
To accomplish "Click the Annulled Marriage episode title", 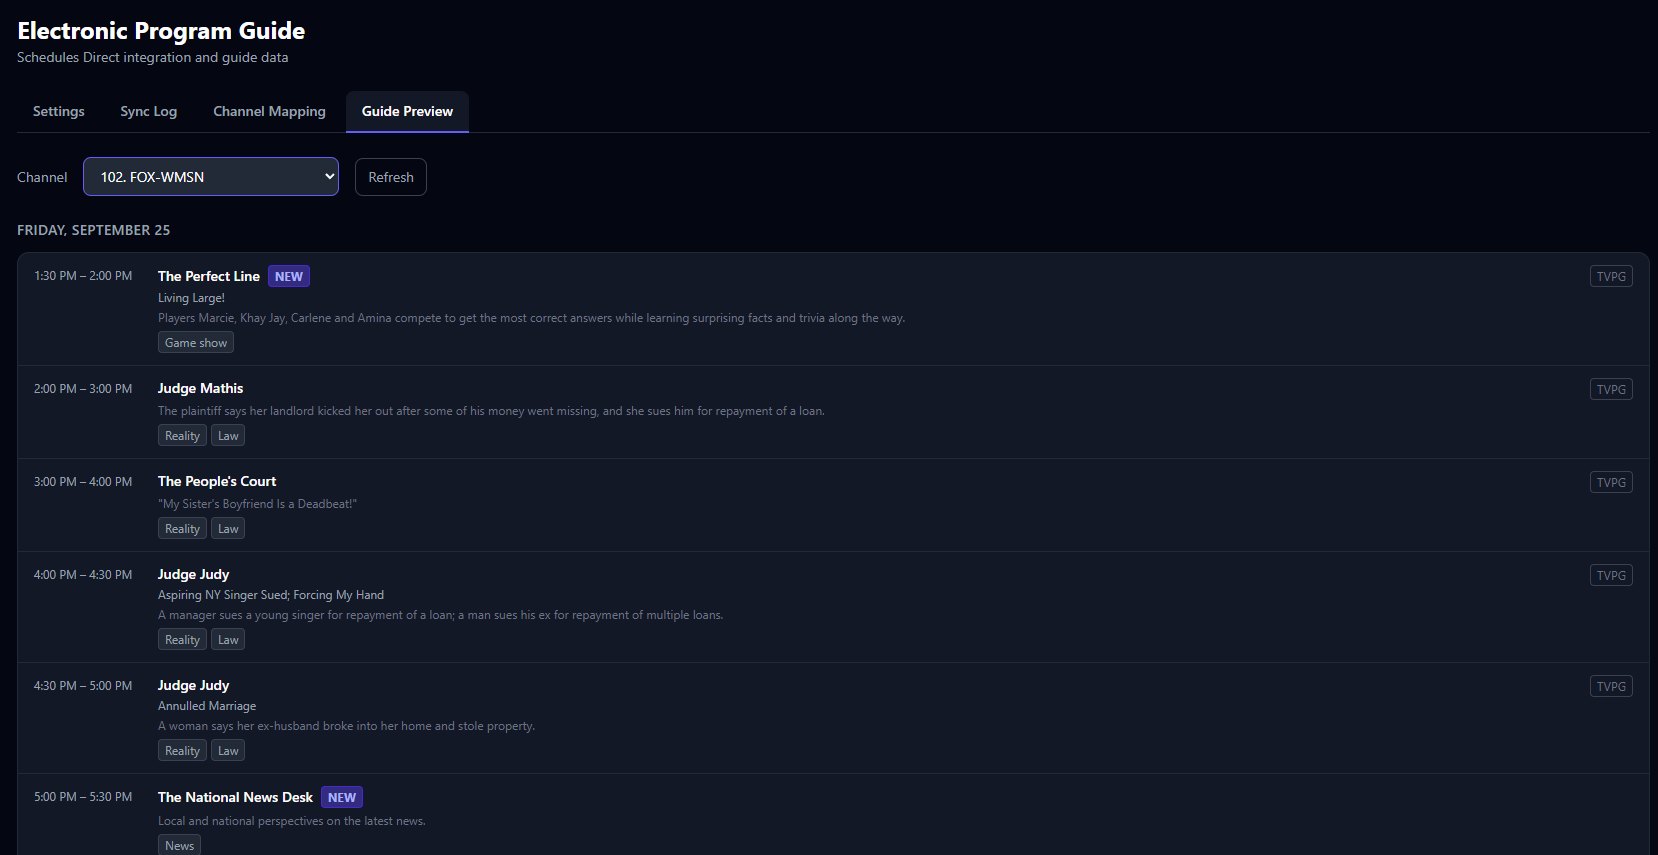I will coord(207,706).
